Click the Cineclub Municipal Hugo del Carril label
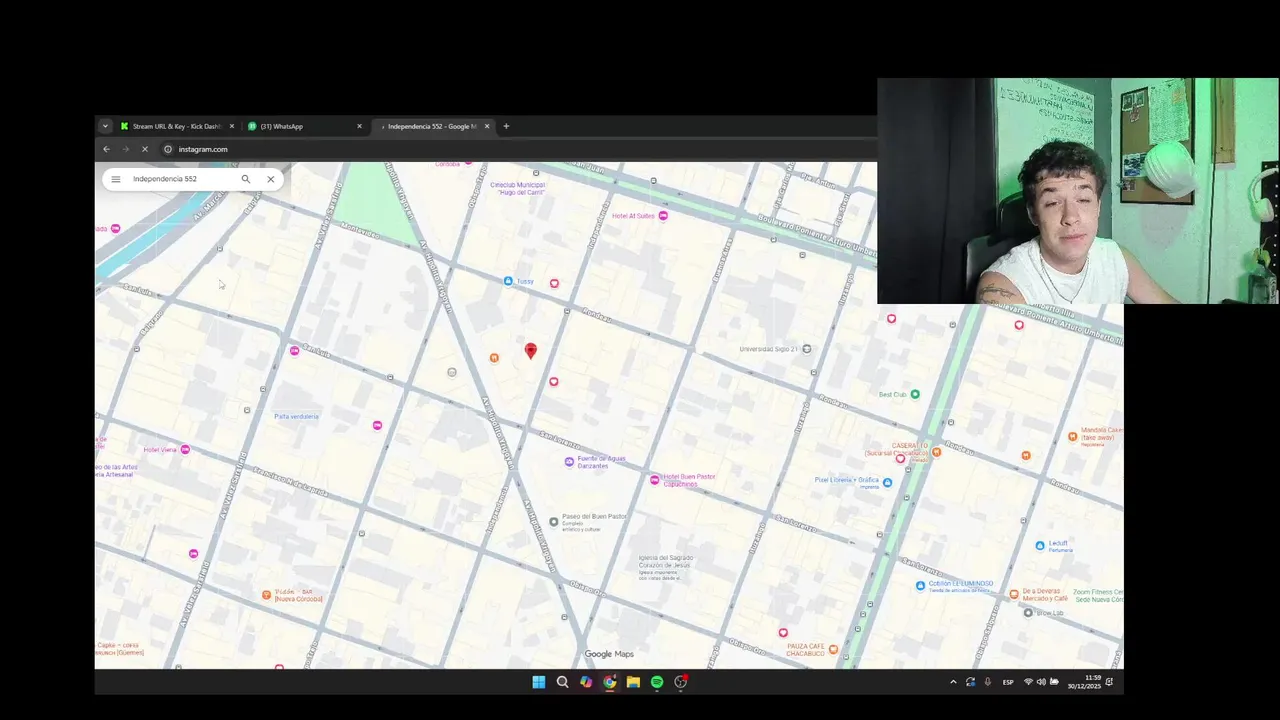 coord(517,188)
